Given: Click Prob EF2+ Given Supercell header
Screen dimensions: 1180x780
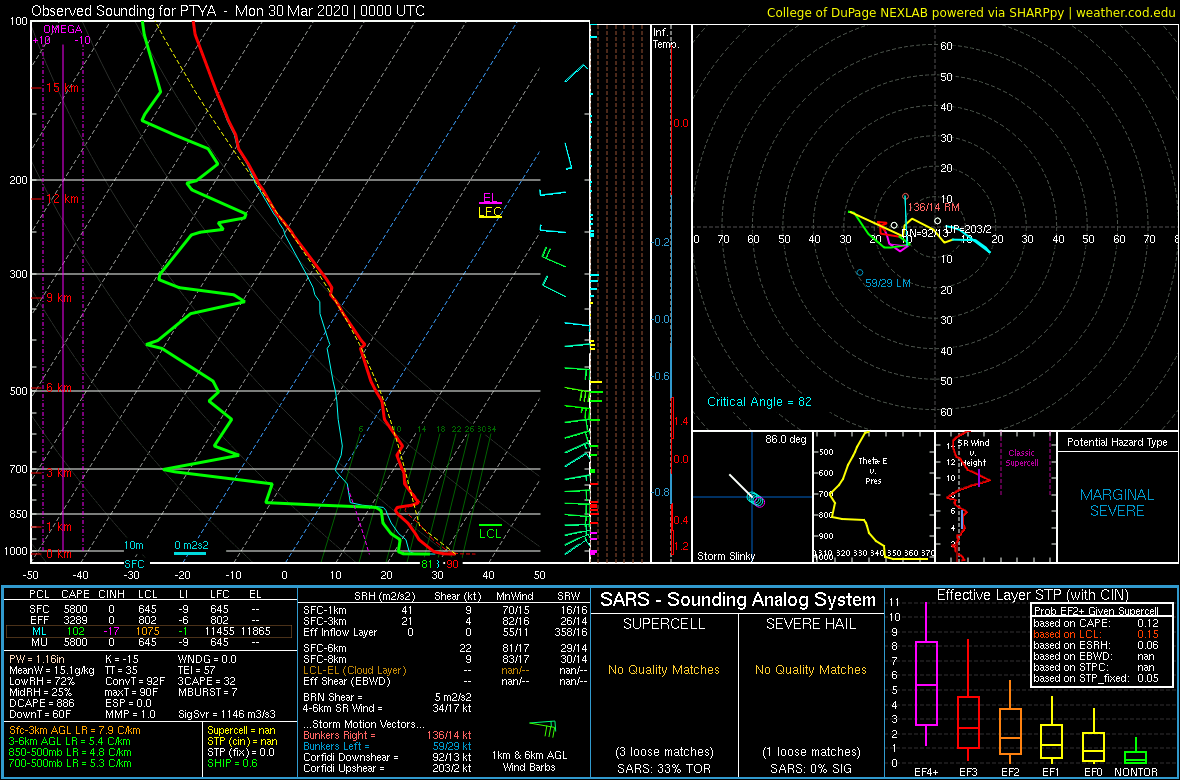Looking at the screenshot, I should point(1096,611).
